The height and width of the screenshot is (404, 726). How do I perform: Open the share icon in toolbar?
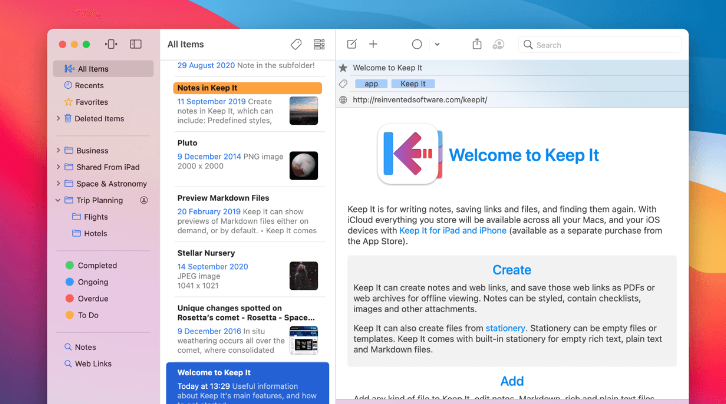tap(477, 45)
